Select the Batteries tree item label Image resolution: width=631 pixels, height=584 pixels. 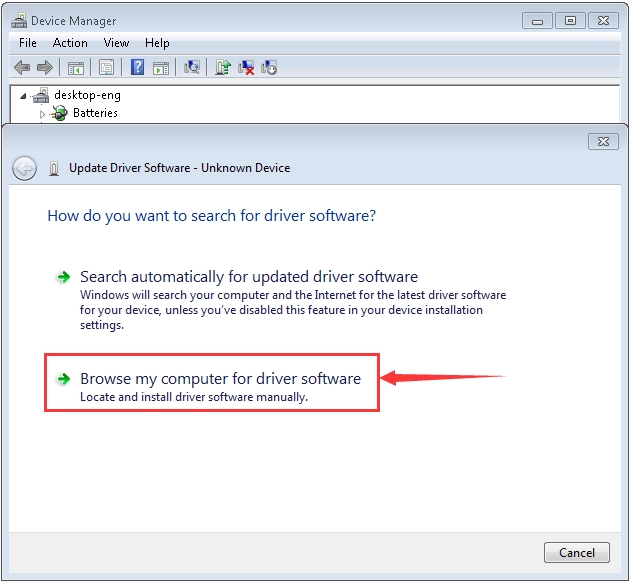point(95,113)
